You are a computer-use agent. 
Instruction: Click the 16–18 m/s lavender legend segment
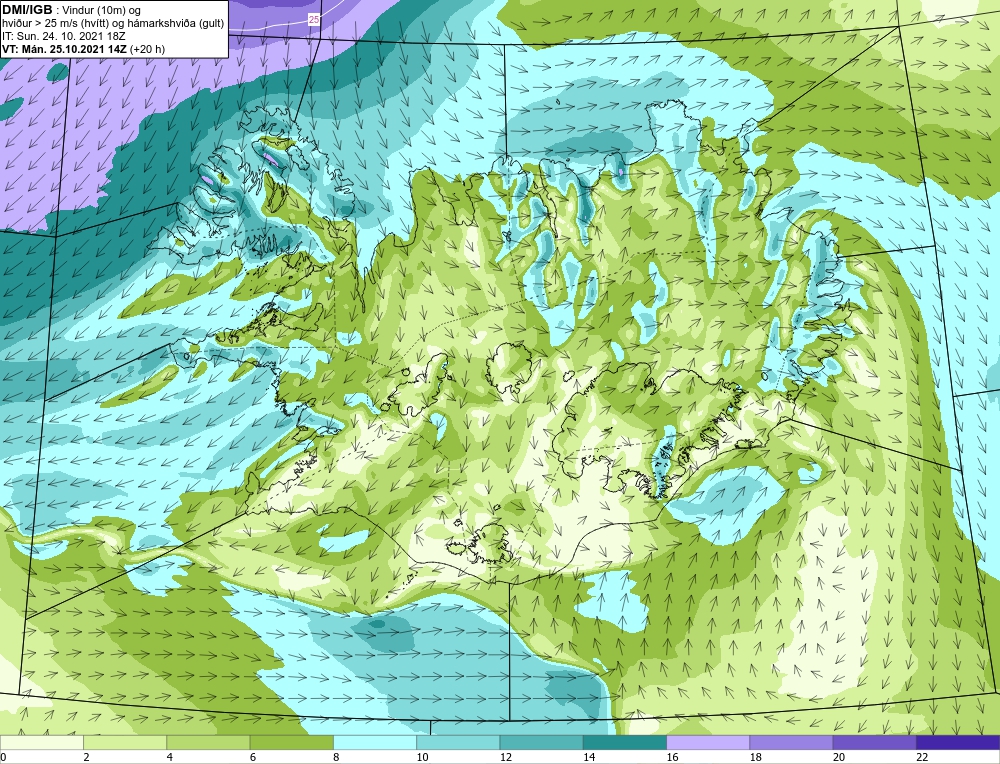(x=708, y=743)
